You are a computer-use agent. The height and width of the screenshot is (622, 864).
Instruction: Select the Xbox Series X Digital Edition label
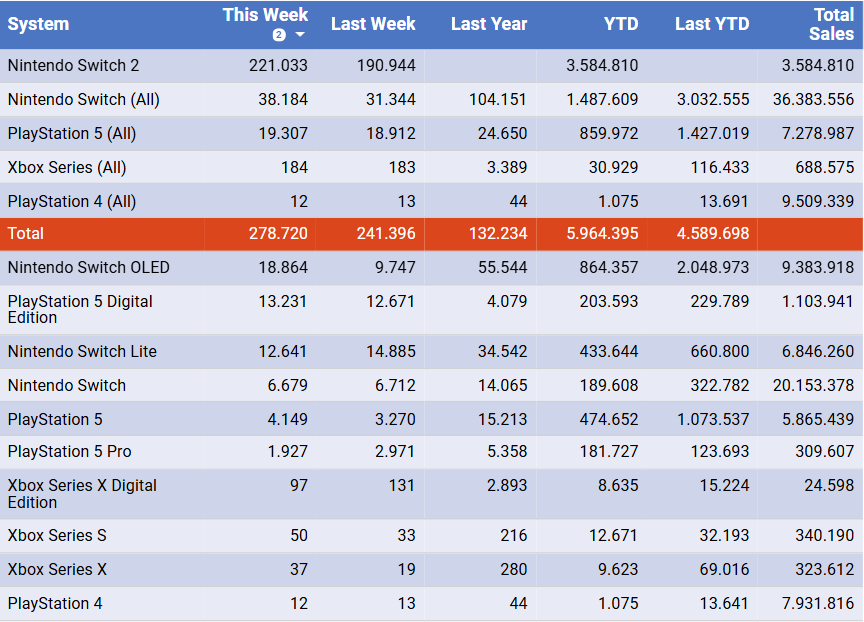point(82,494)
